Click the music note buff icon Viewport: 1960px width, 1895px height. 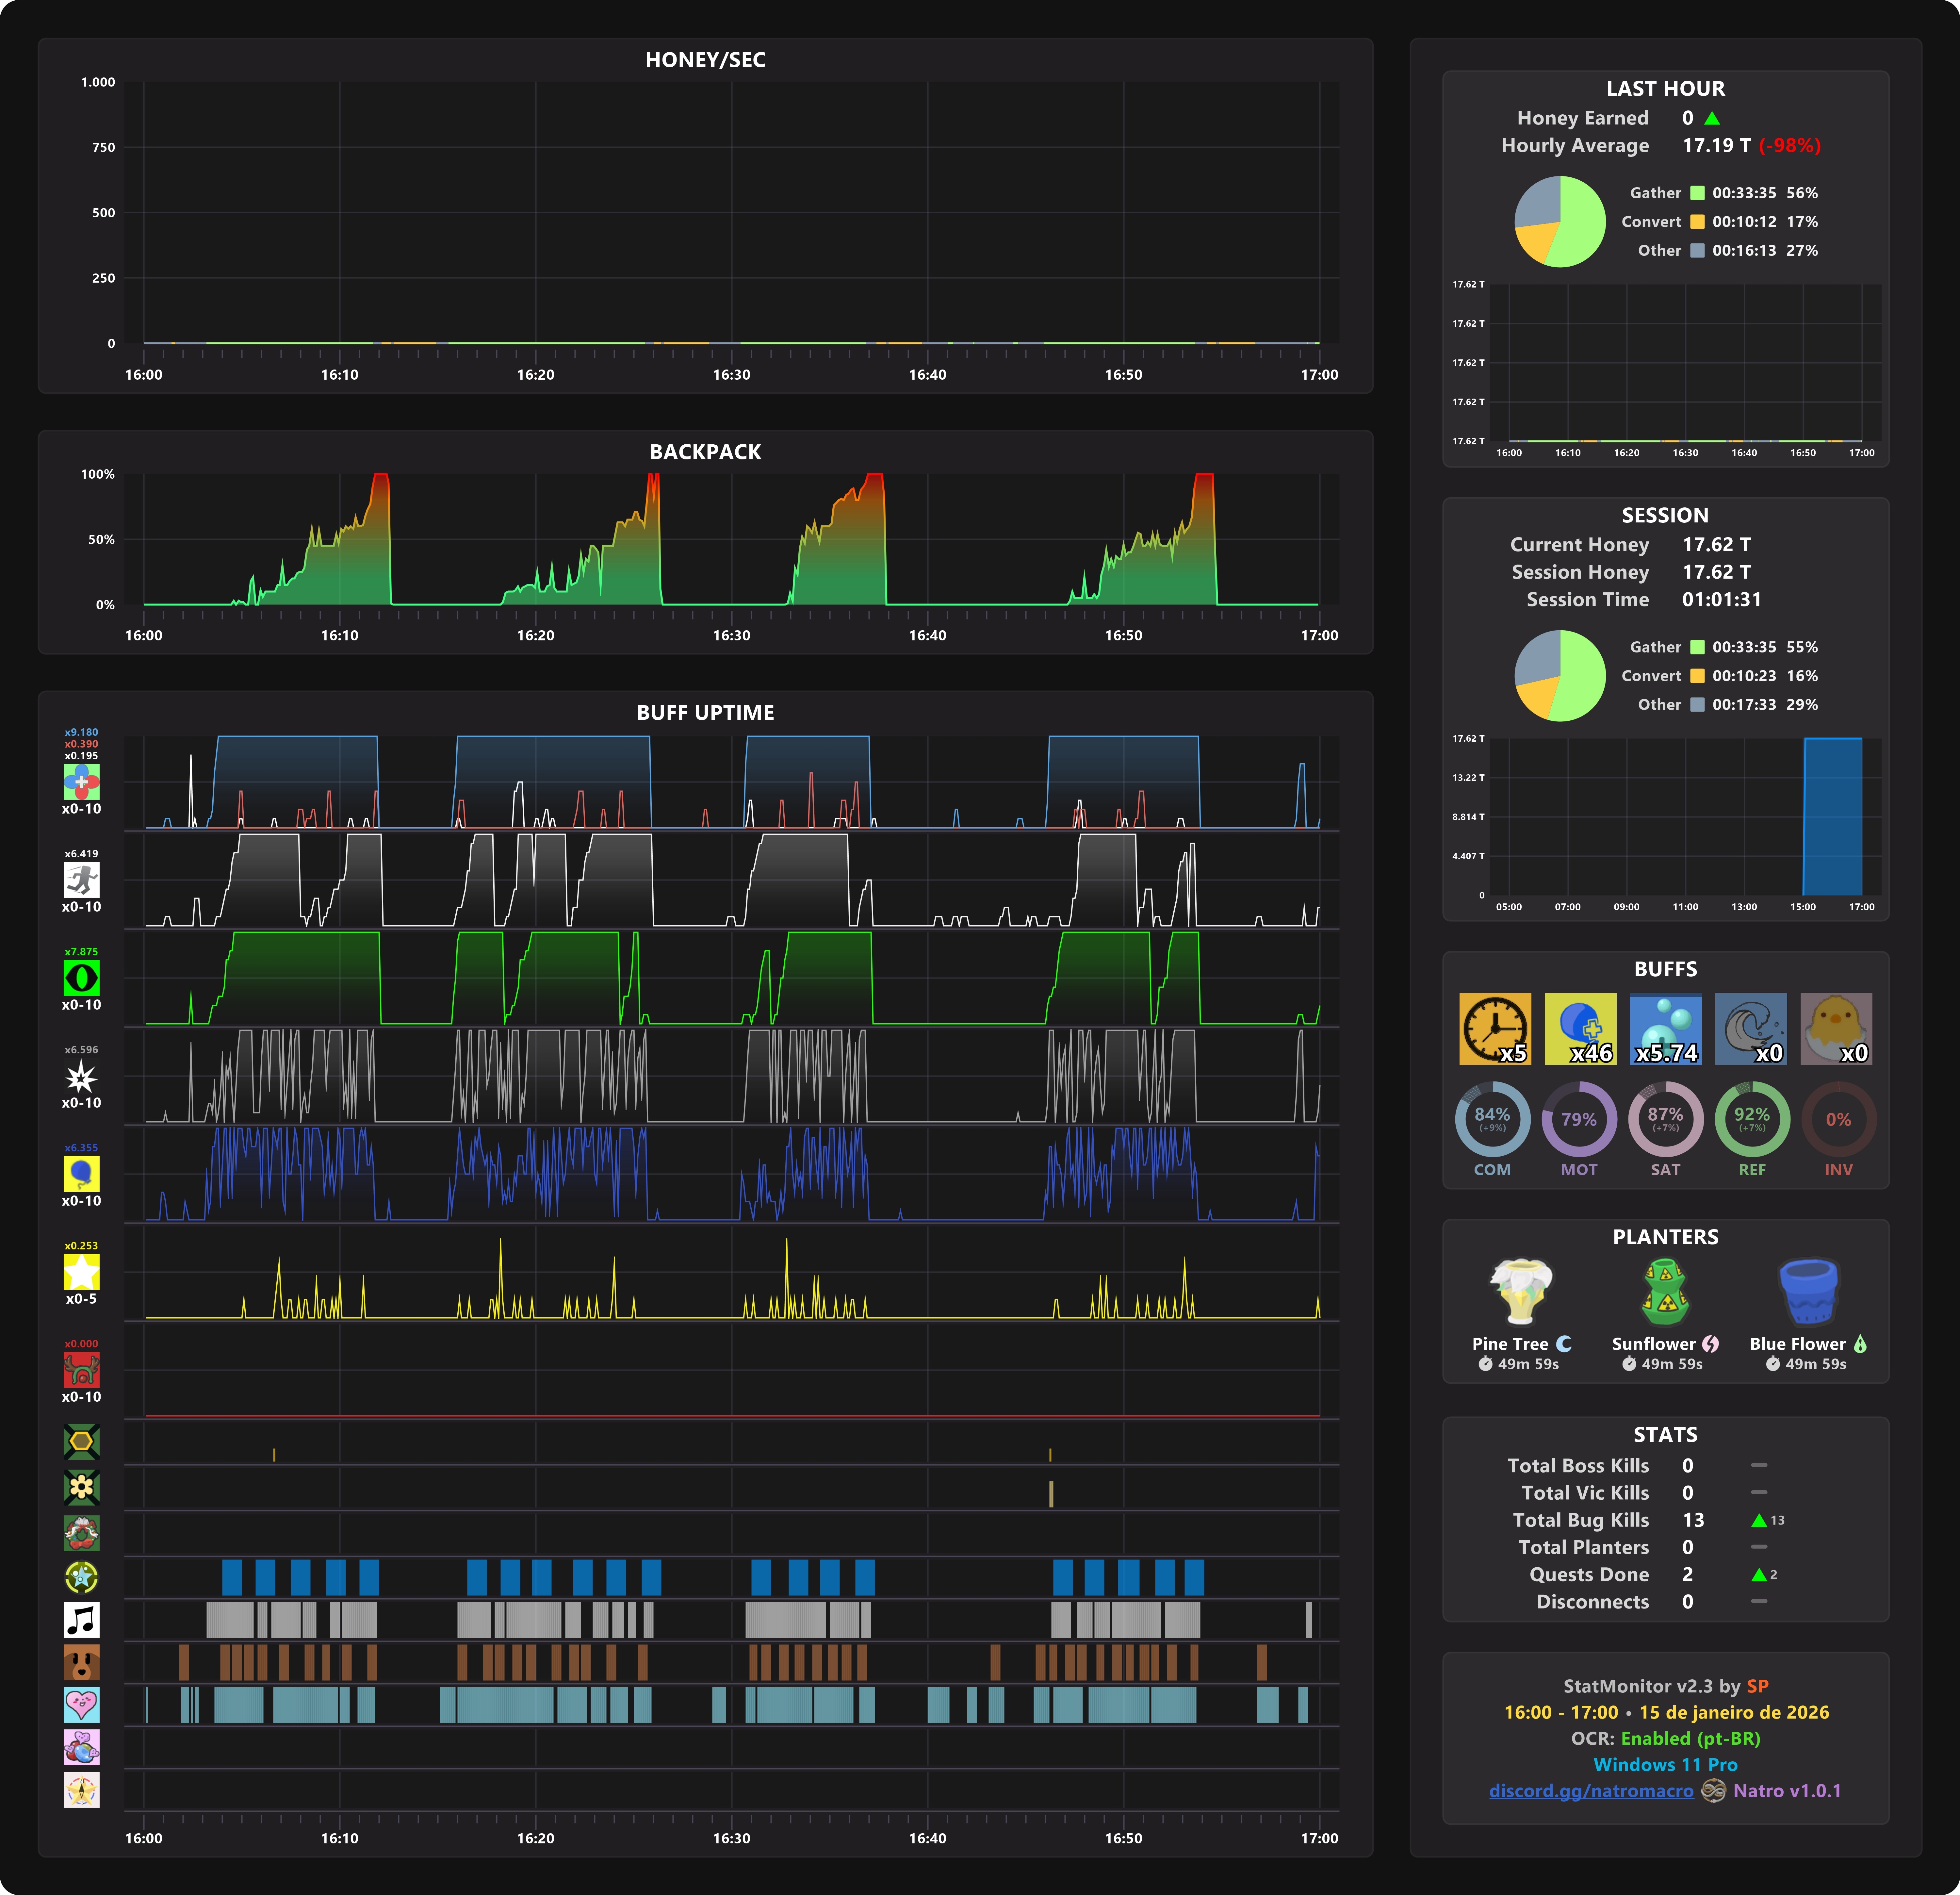(81, 1619)
